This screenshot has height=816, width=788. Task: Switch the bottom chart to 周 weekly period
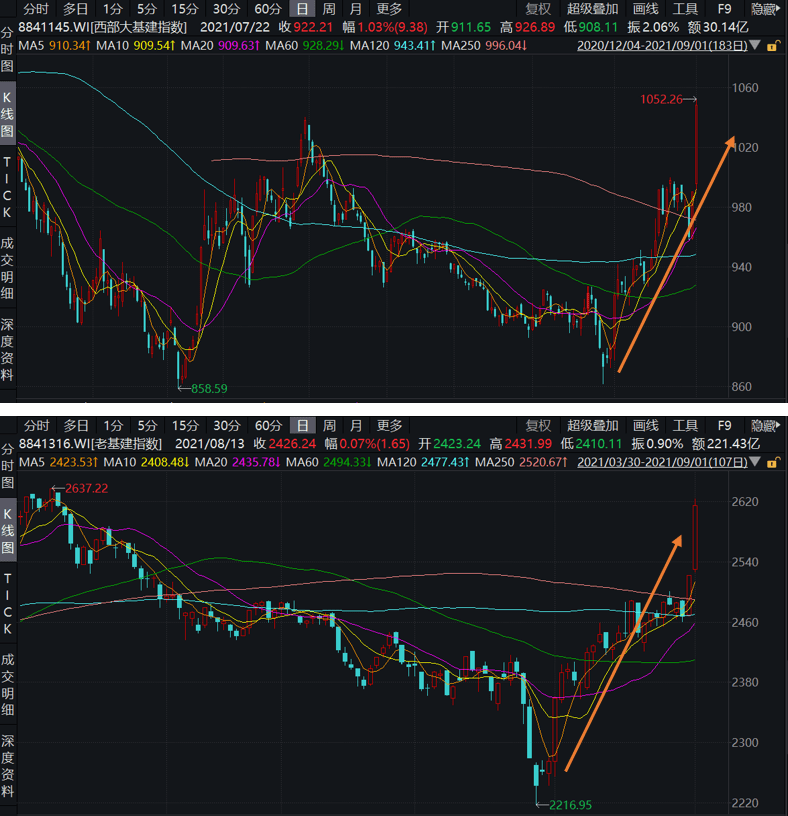(329, 426)
